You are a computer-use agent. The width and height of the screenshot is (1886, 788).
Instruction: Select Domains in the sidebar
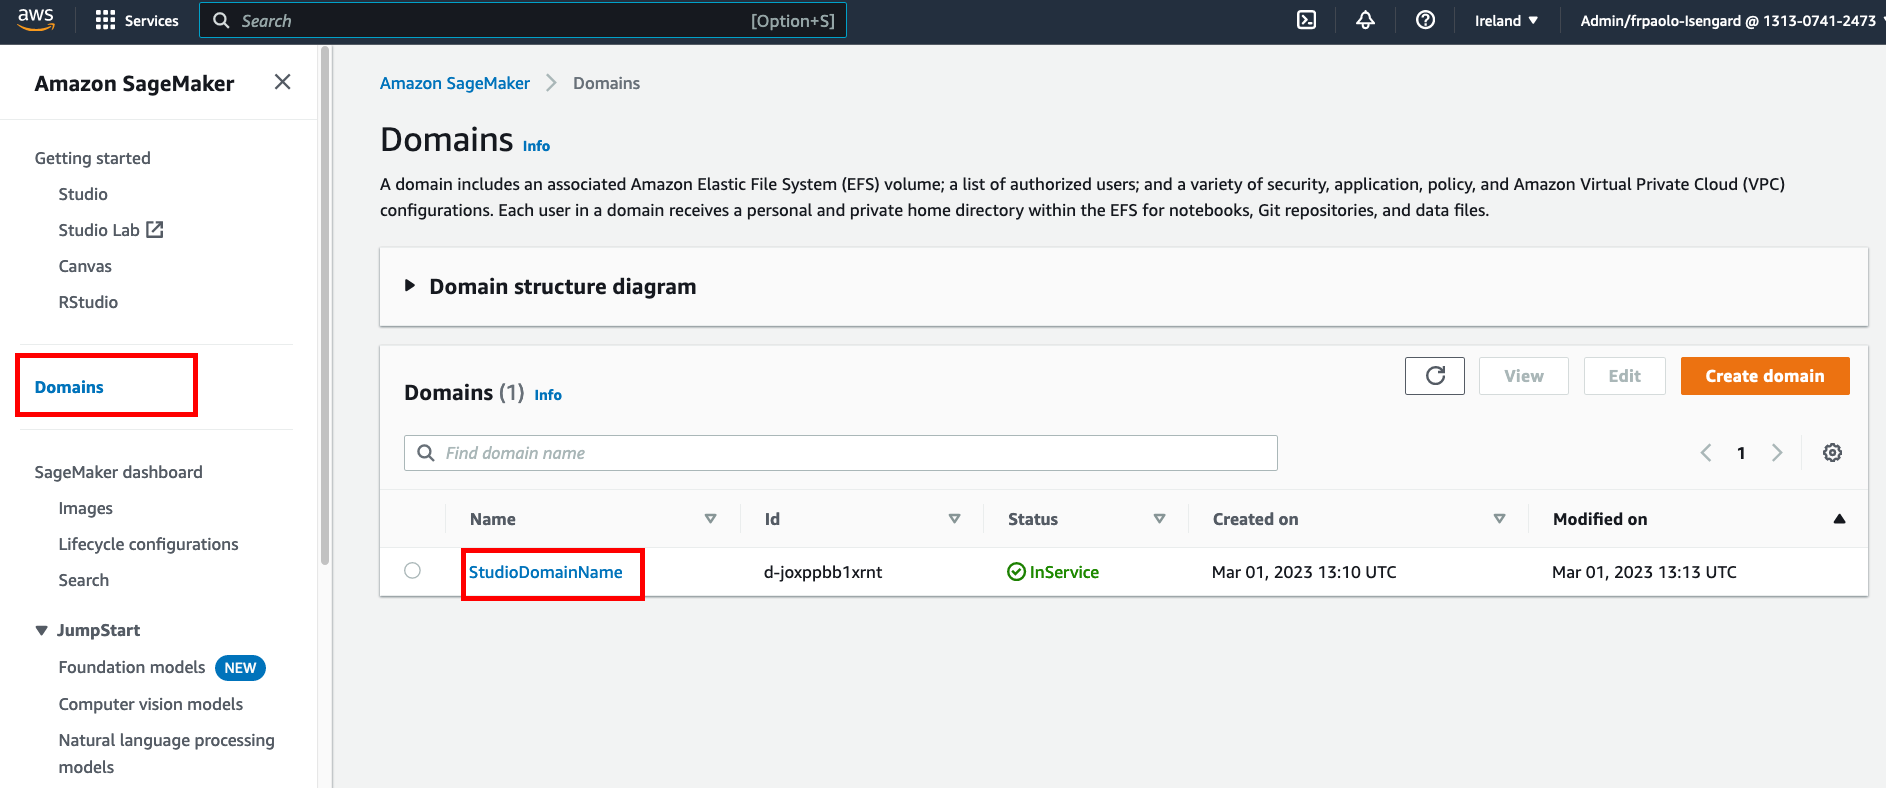click(69, 387)
